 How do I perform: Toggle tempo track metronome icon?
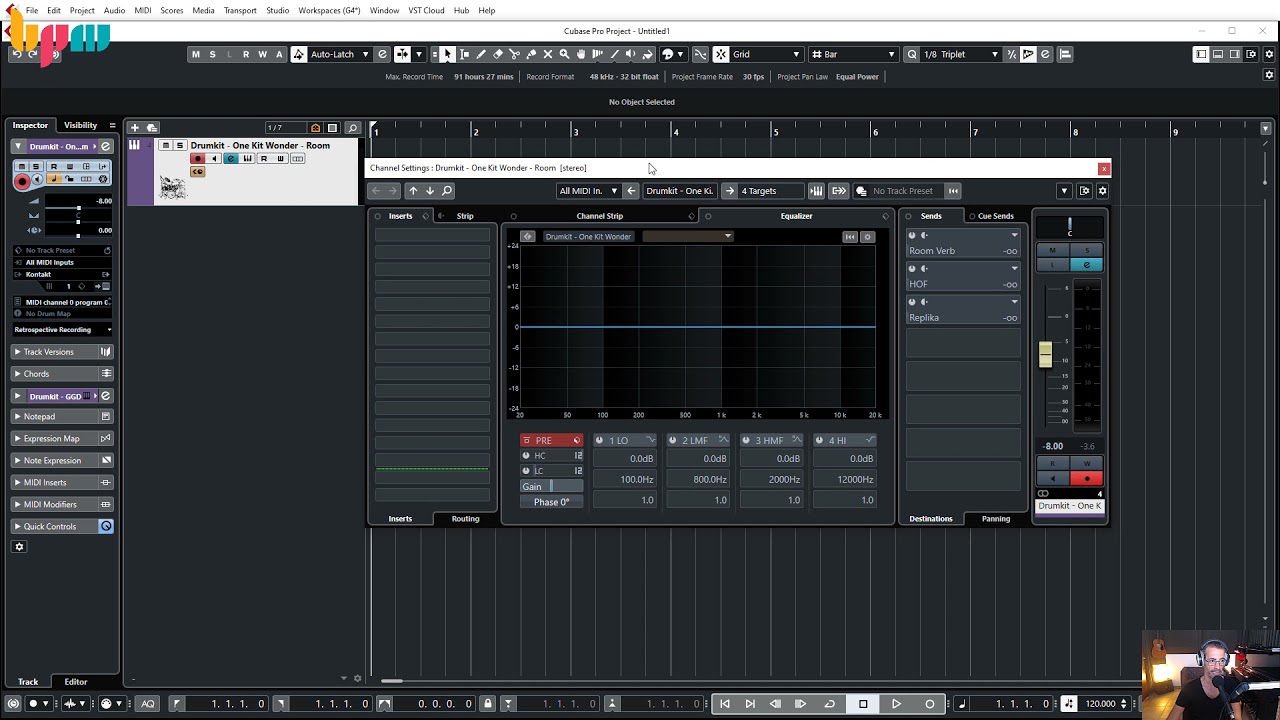[x=1068, y=704]
